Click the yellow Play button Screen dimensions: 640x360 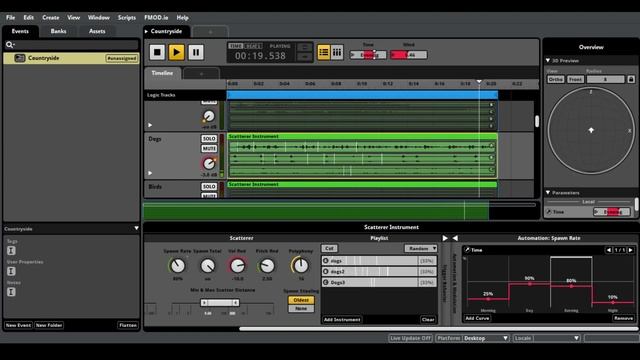point(176,52)
